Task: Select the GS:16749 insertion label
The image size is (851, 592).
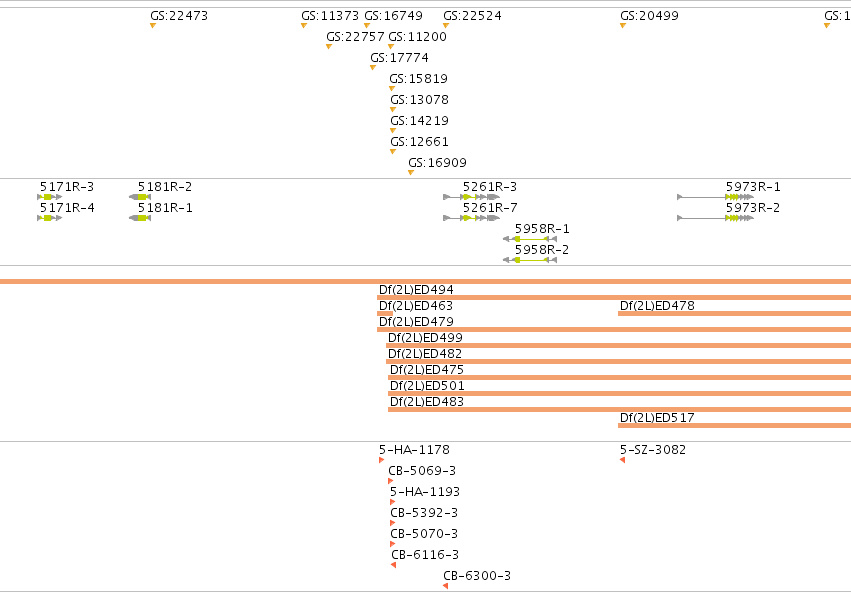Action: click(393, 16)
